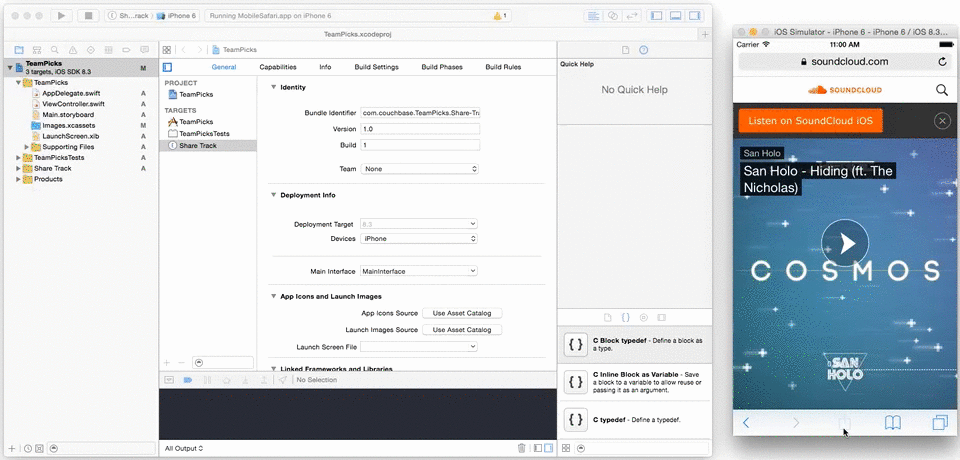Go back in the editor history
The image size is (960, 460).
coord(183,50)
